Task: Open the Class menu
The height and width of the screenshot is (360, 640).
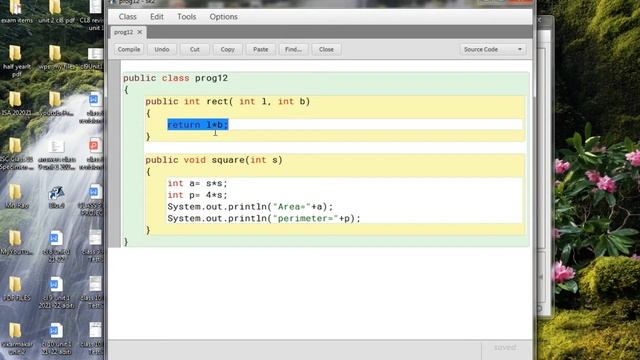Action: (x=127, y=17)
